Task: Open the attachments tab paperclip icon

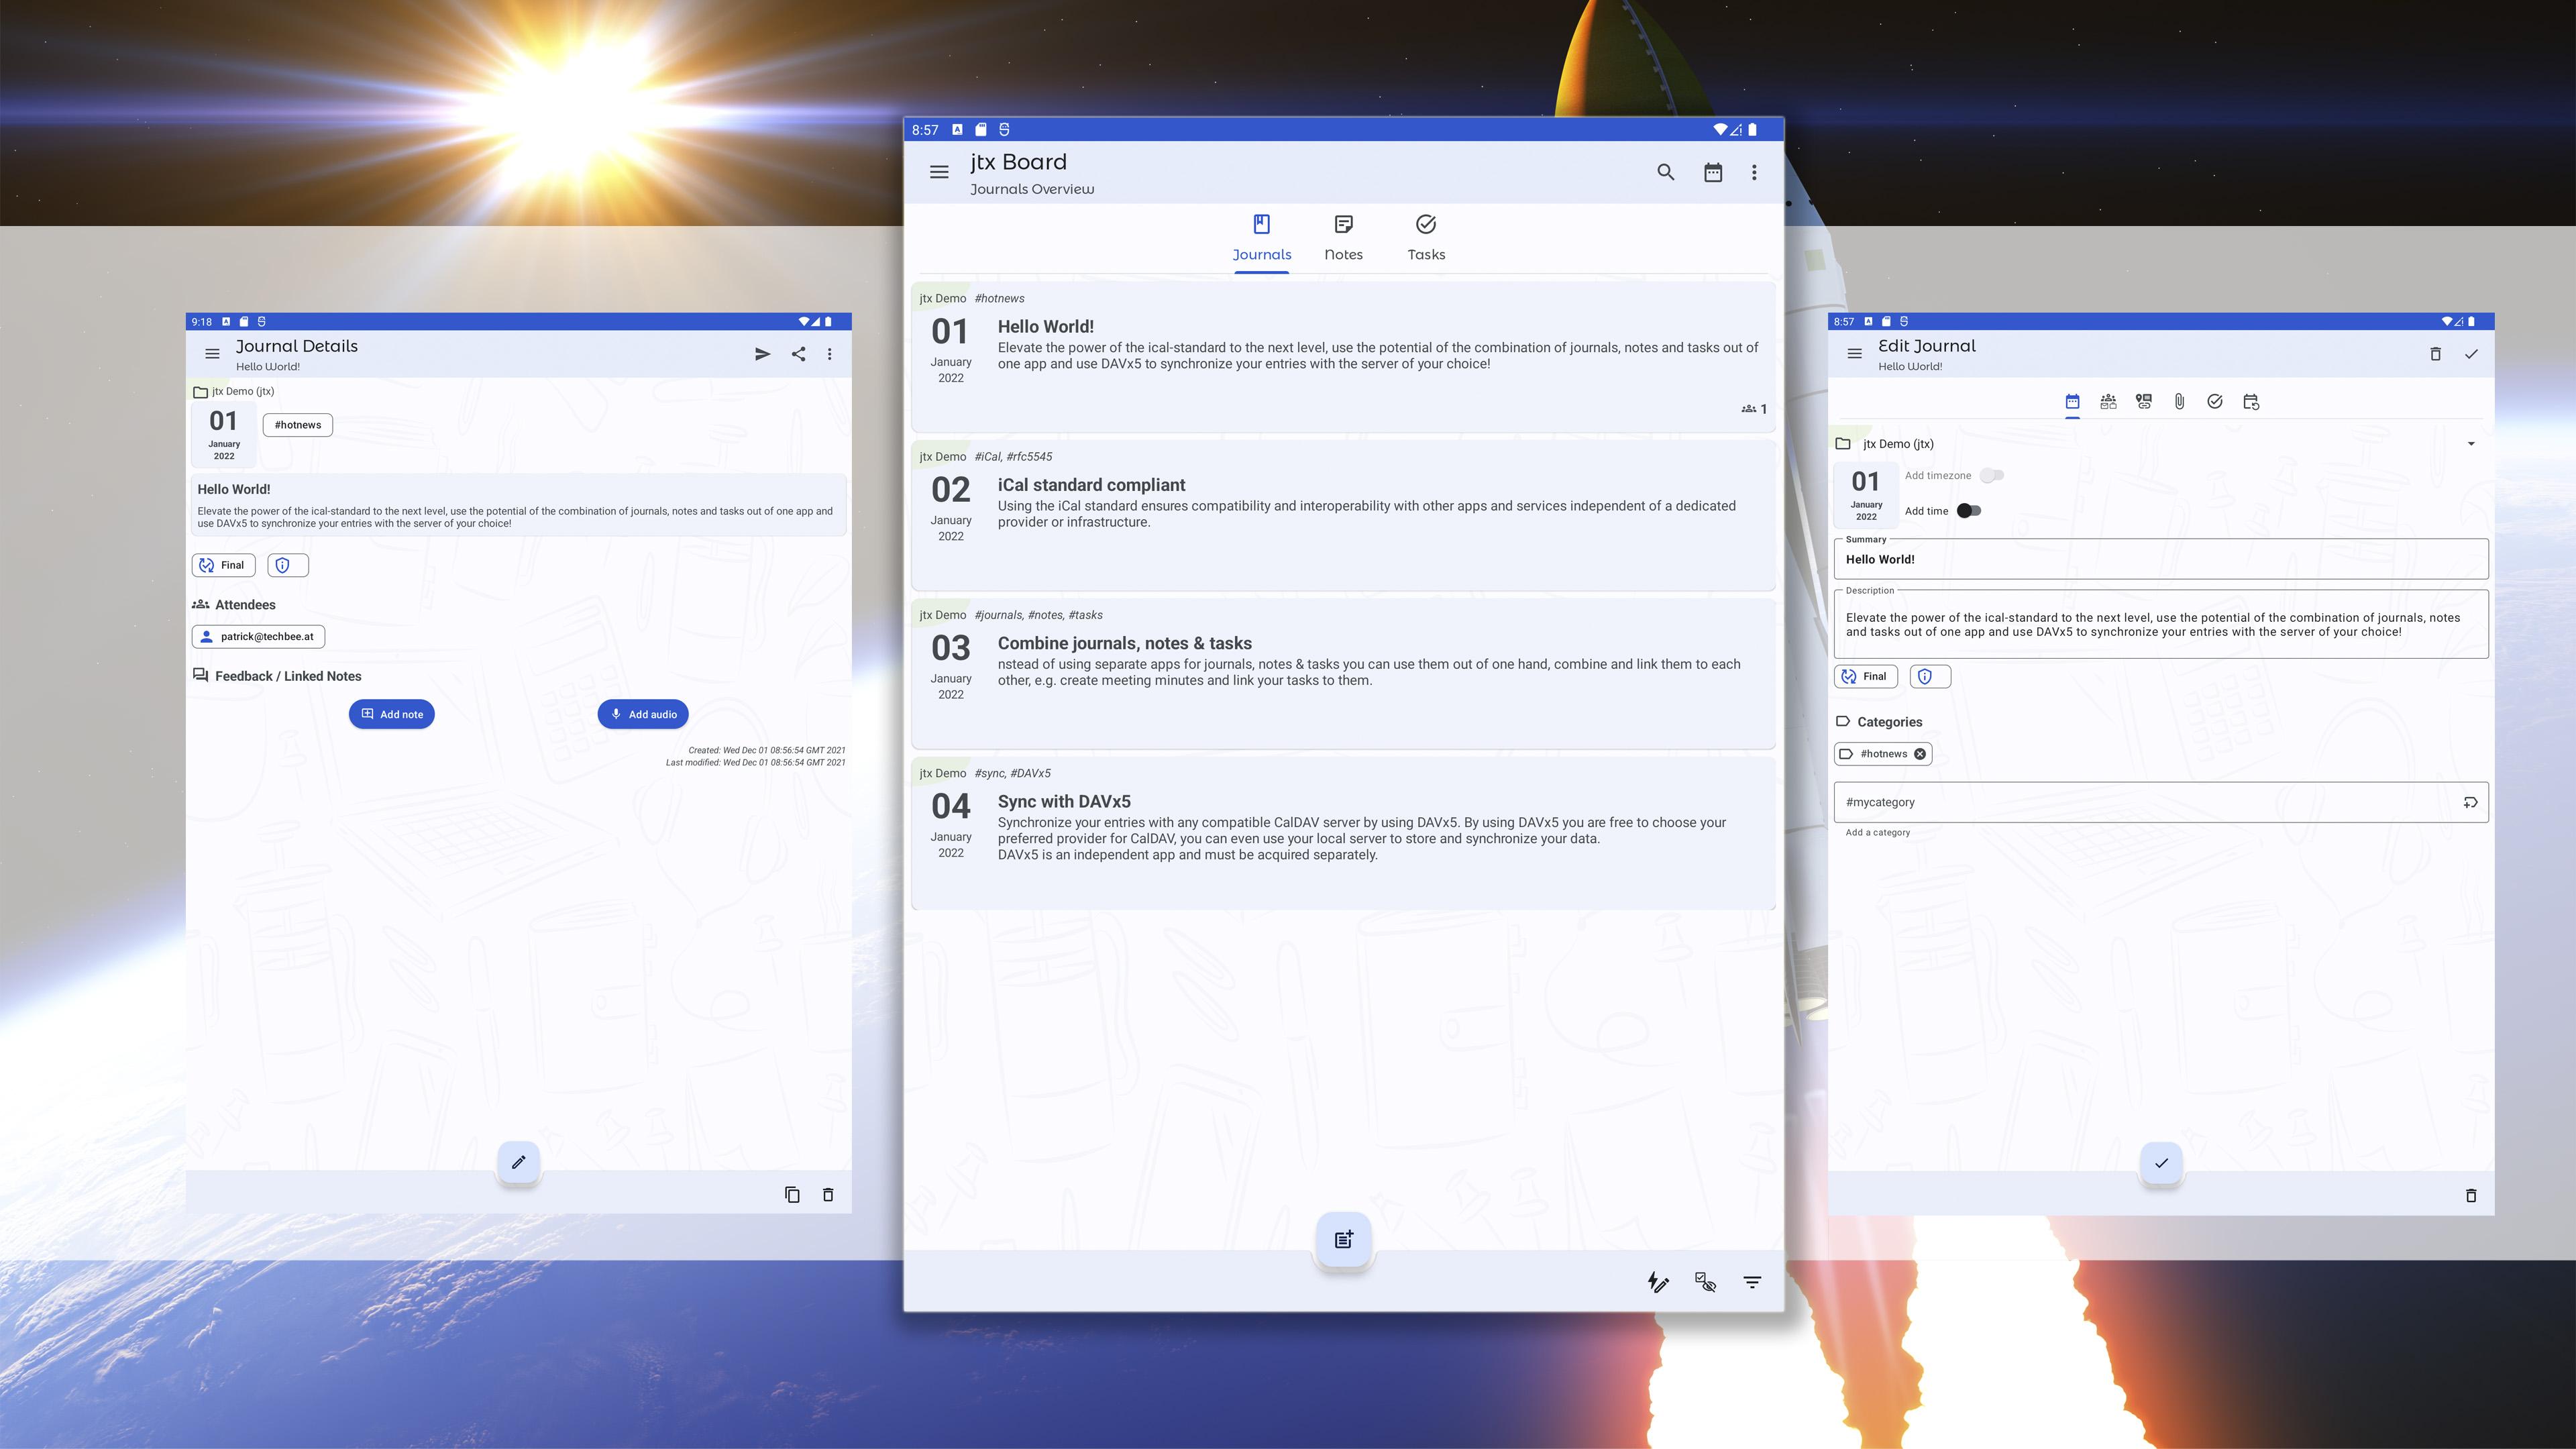Action: 2179,402
